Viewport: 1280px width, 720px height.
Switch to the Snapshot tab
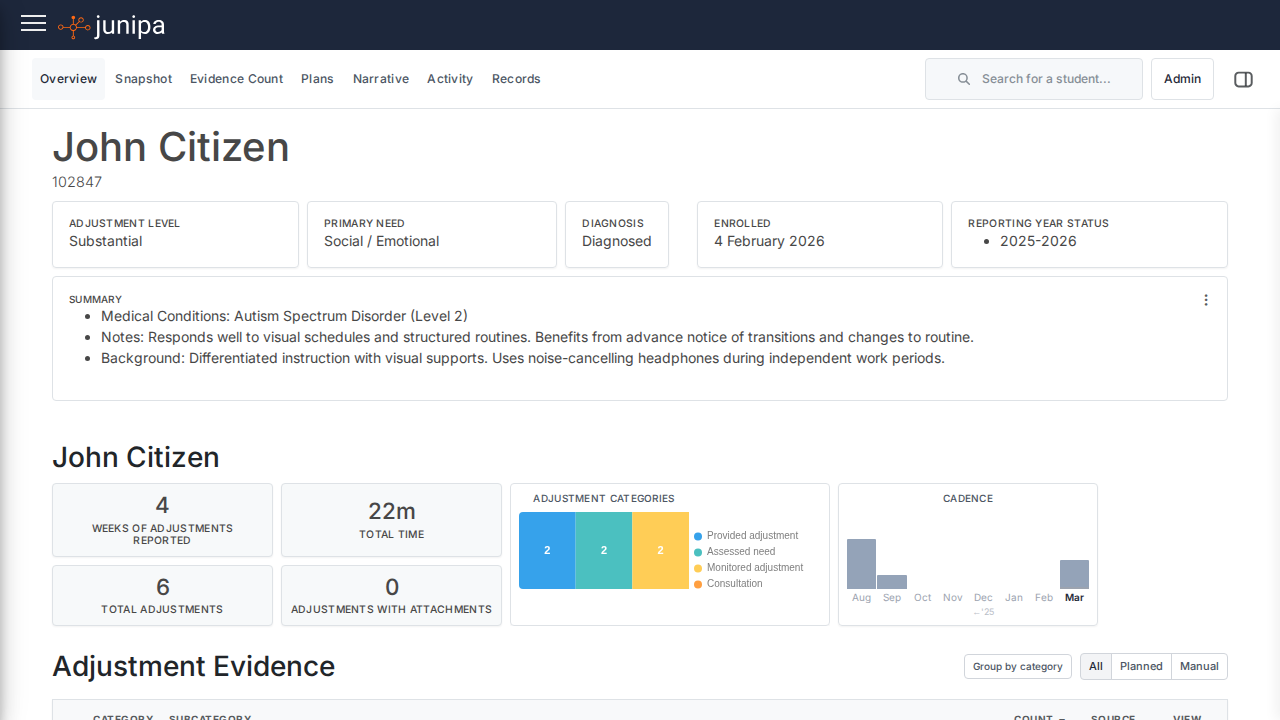(143, 78)
